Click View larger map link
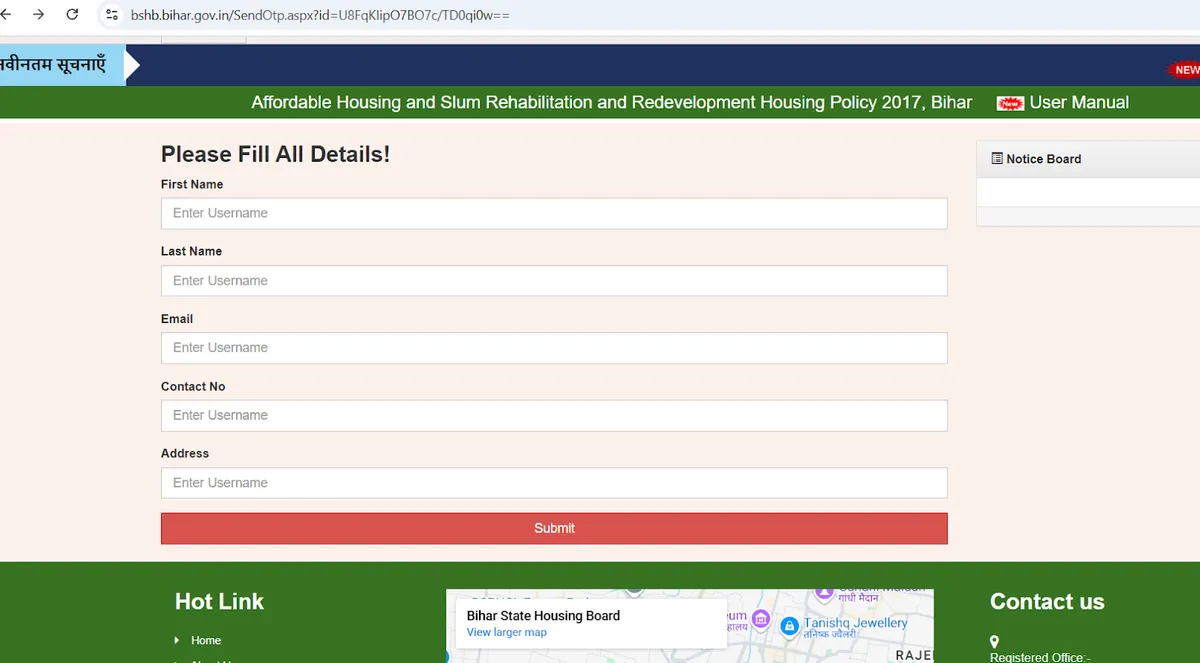 (507, 632)
